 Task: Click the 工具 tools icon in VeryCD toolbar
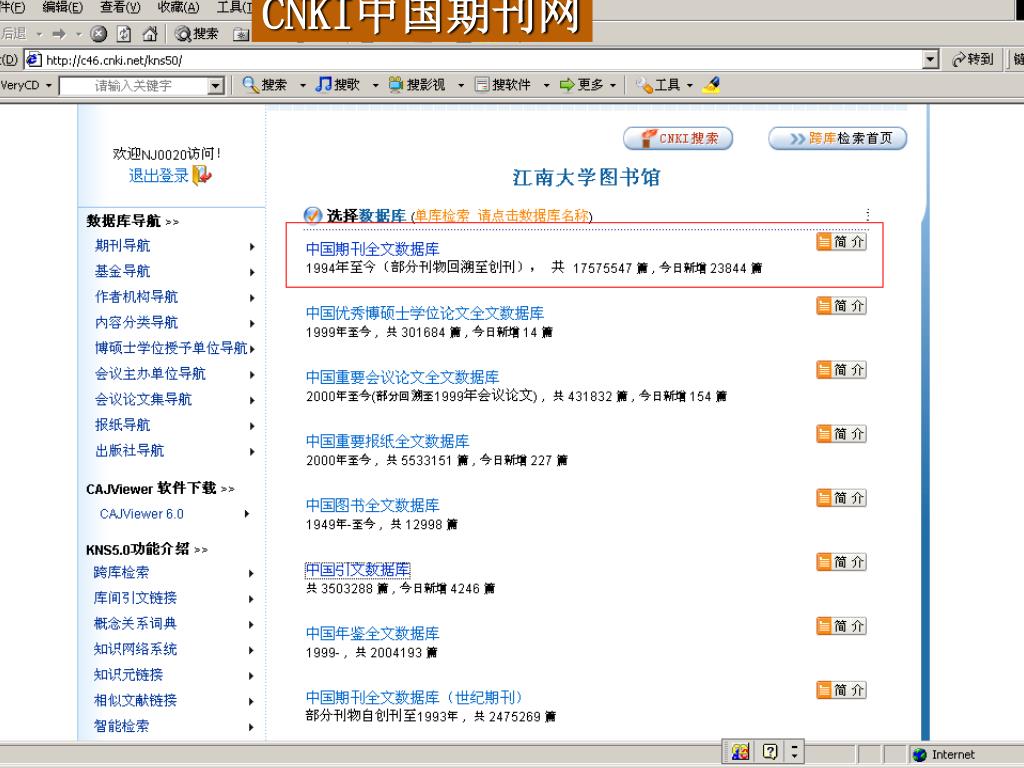644,85
